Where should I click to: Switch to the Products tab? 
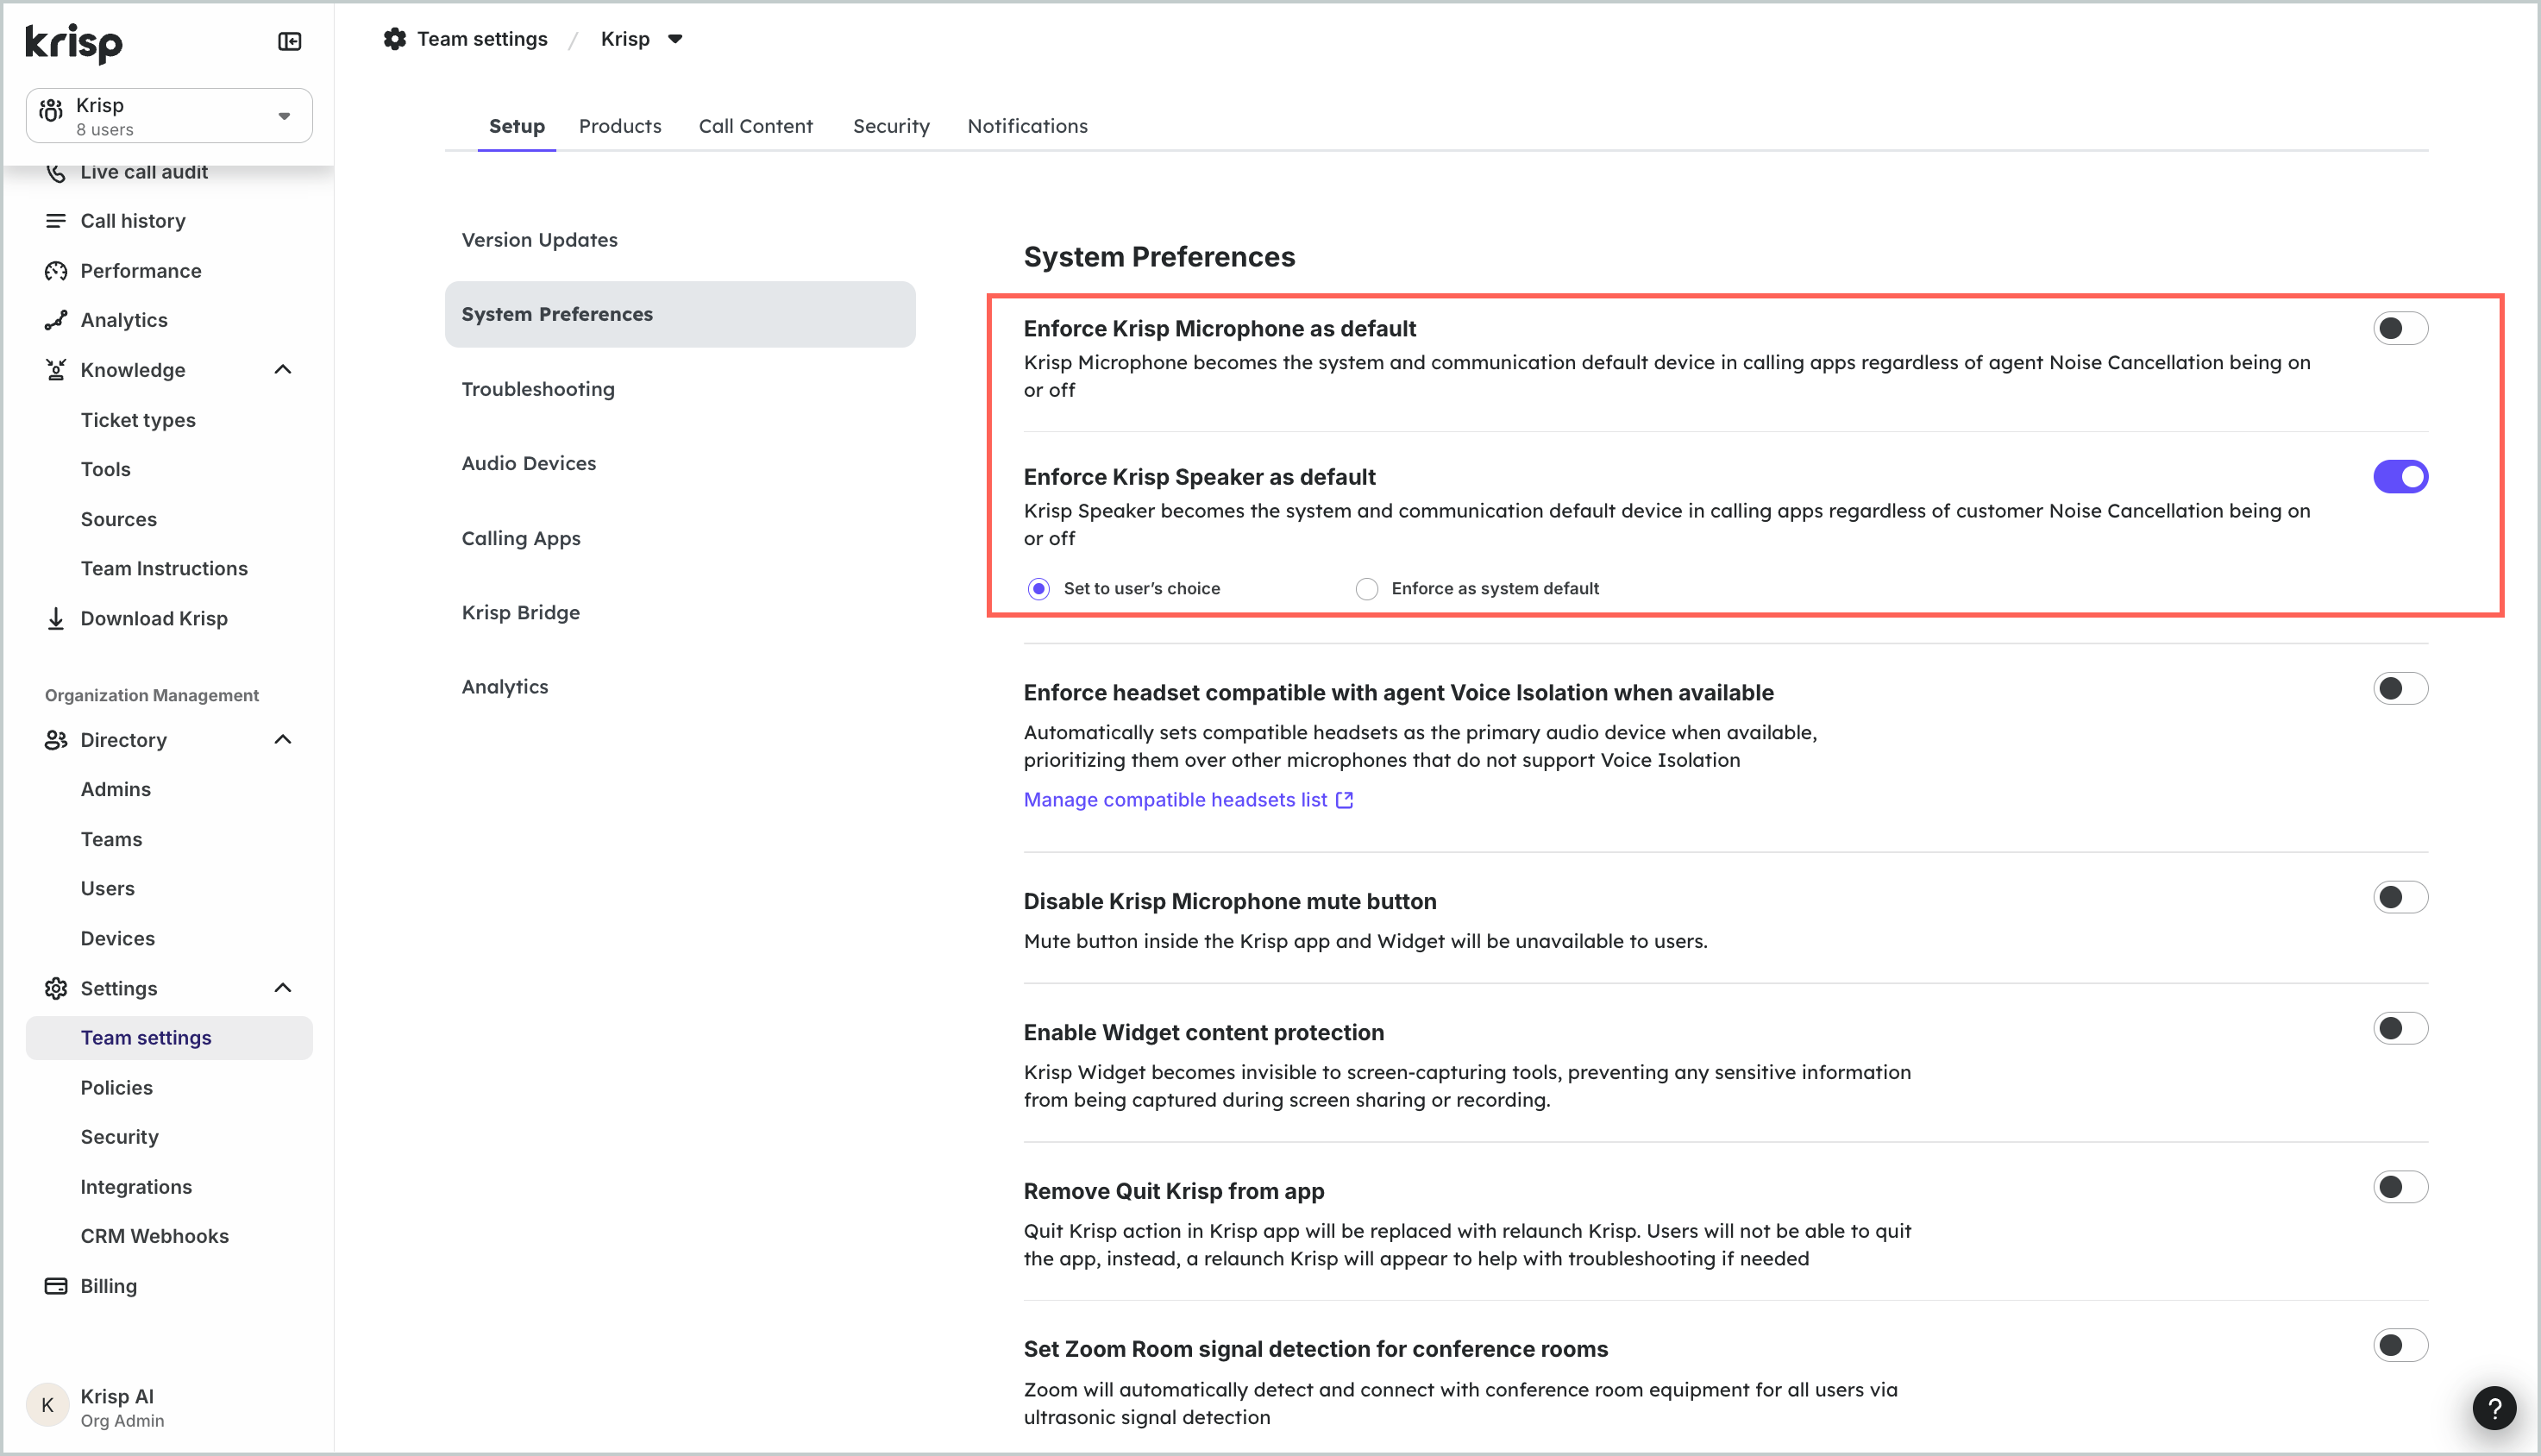pos(620,126)
